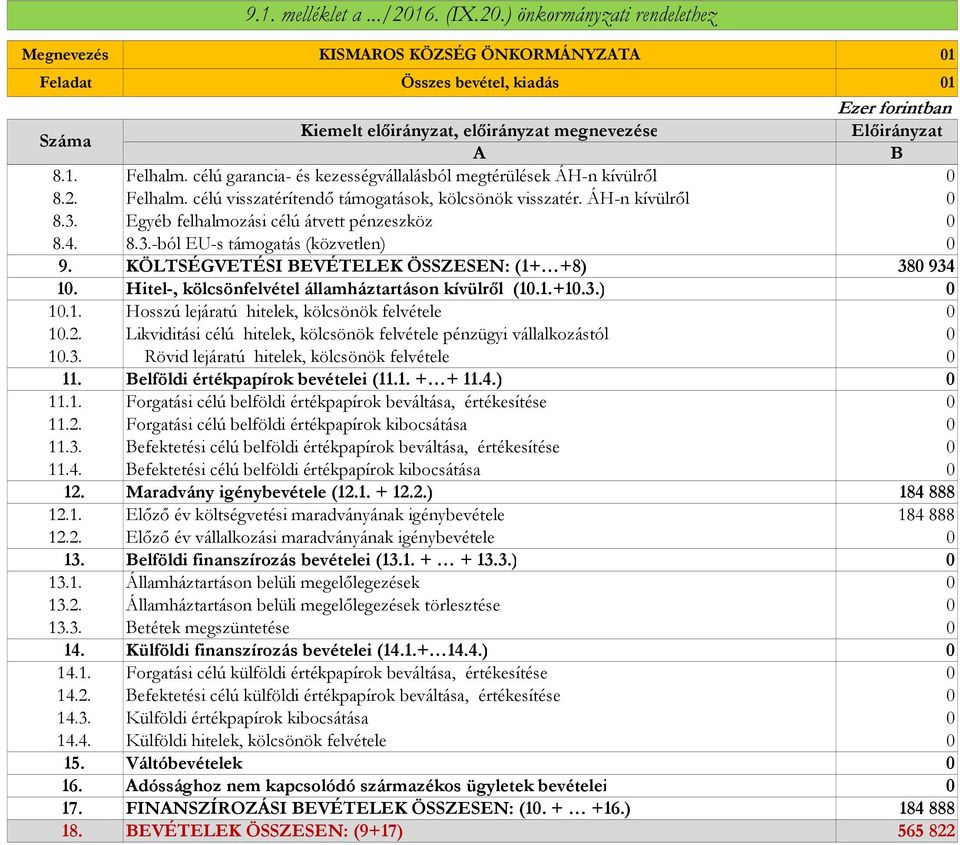Click the green header '9.1. melléklet a .../2016.'

tap(481, 15)
